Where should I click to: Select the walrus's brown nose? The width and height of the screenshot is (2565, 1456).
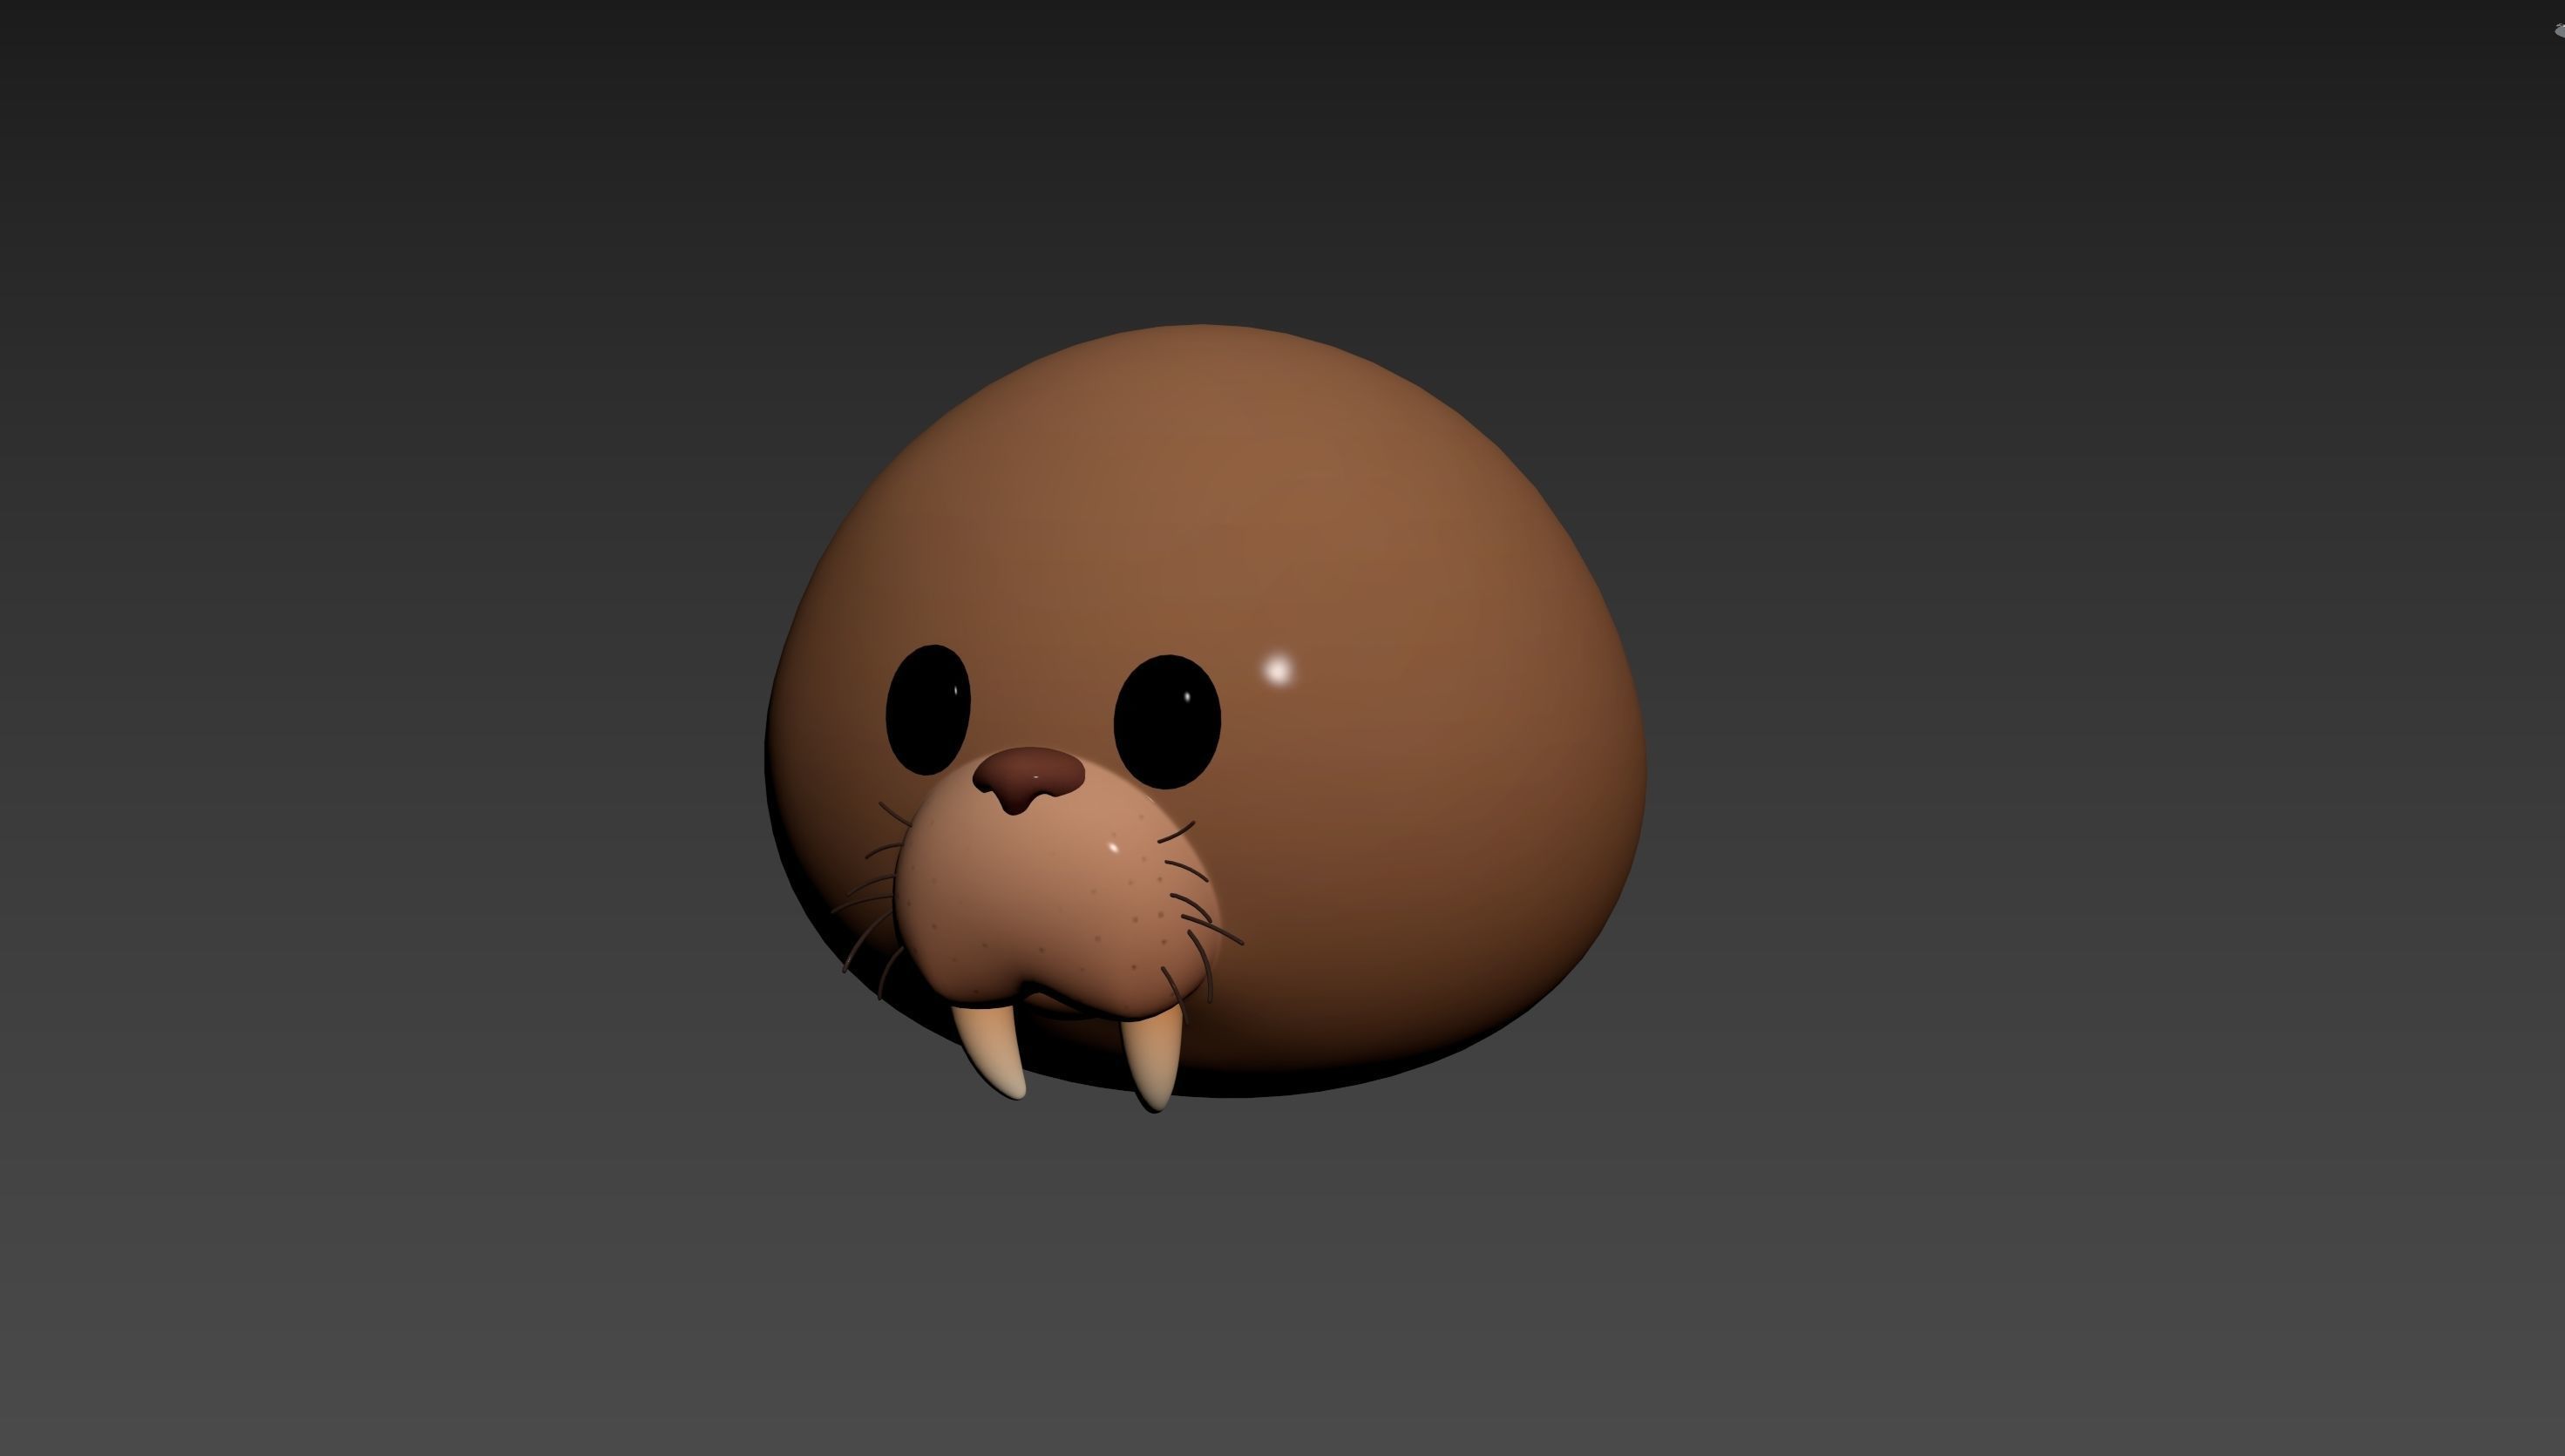(1028, 779)
